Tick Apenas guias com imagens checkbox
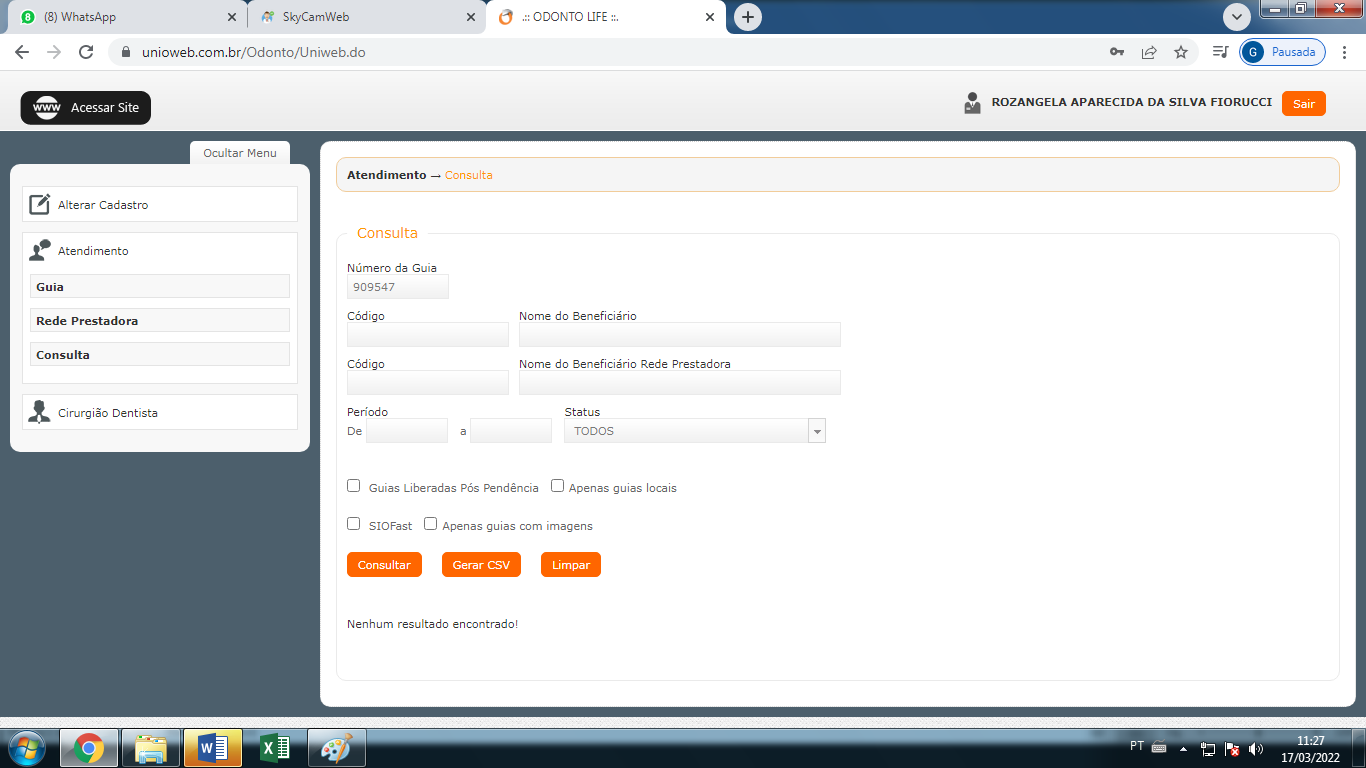This screenshot has height=768, width=1366. (x=431, y=524)
